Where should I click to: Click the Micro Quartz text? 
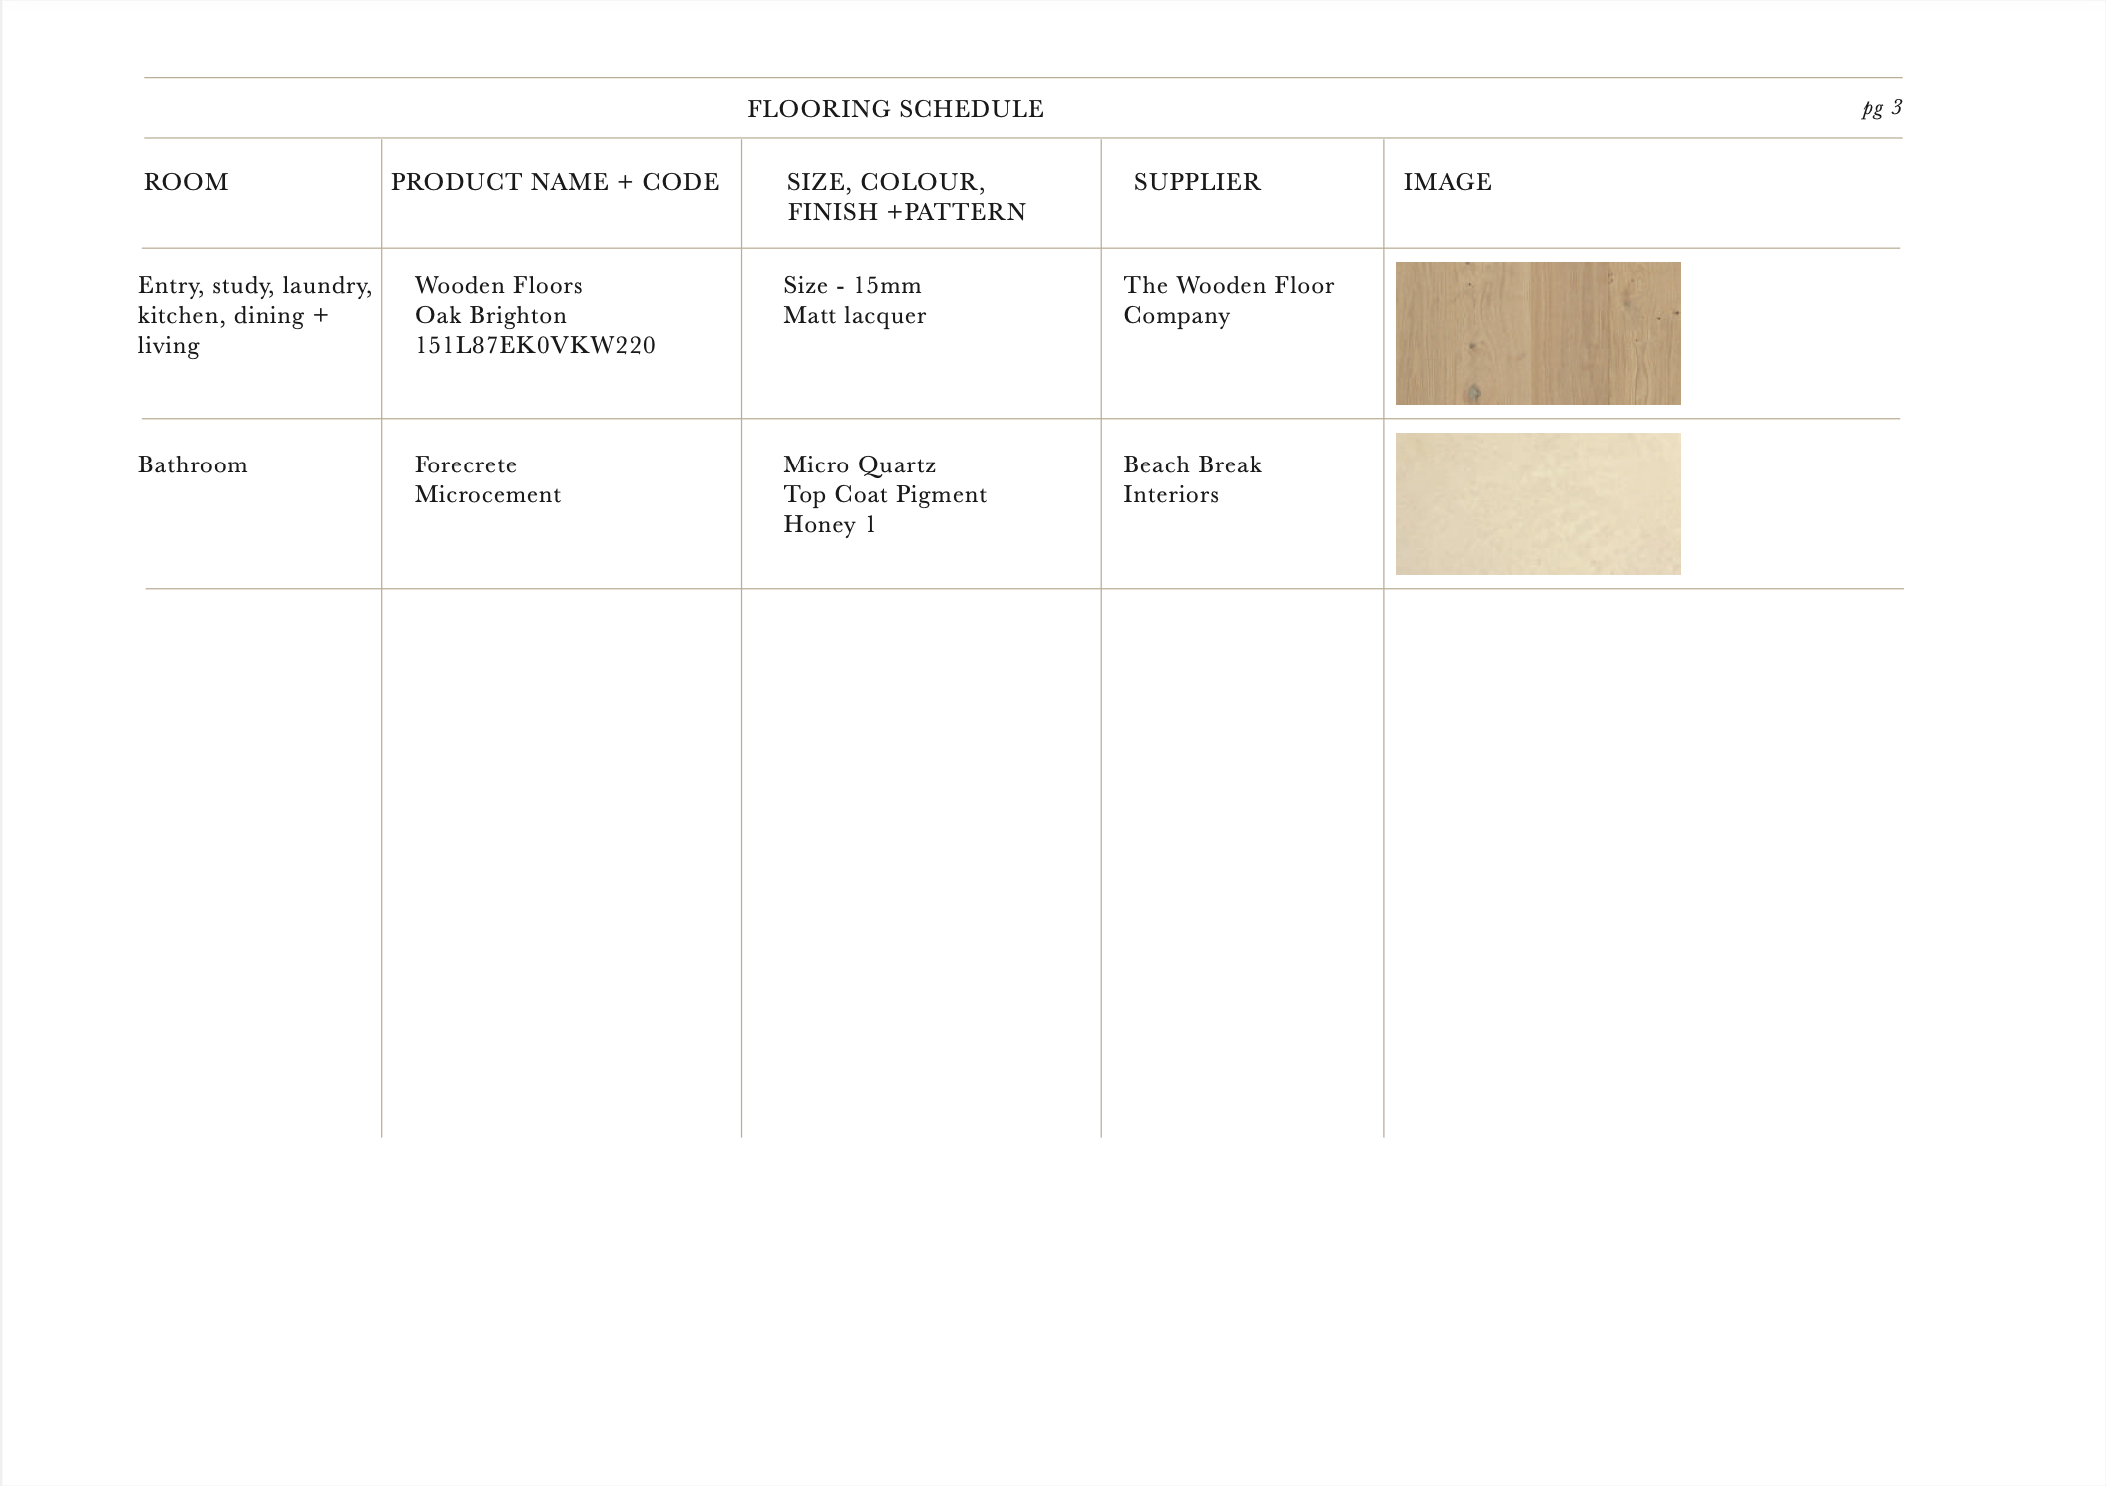859,465
